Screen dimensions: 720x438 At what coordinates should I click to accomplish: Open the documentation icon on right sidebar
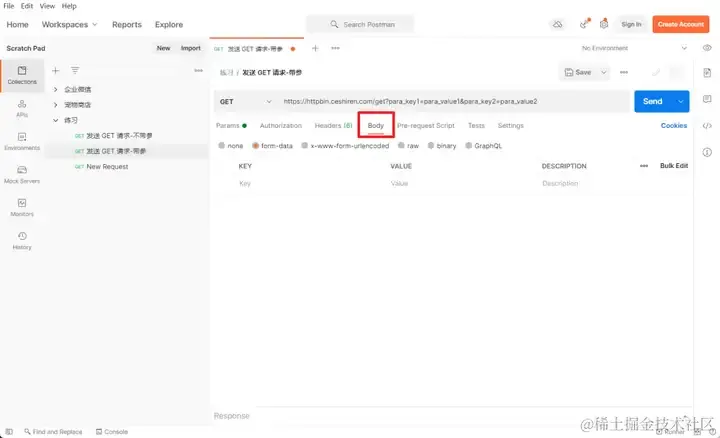tap(707, 73)
